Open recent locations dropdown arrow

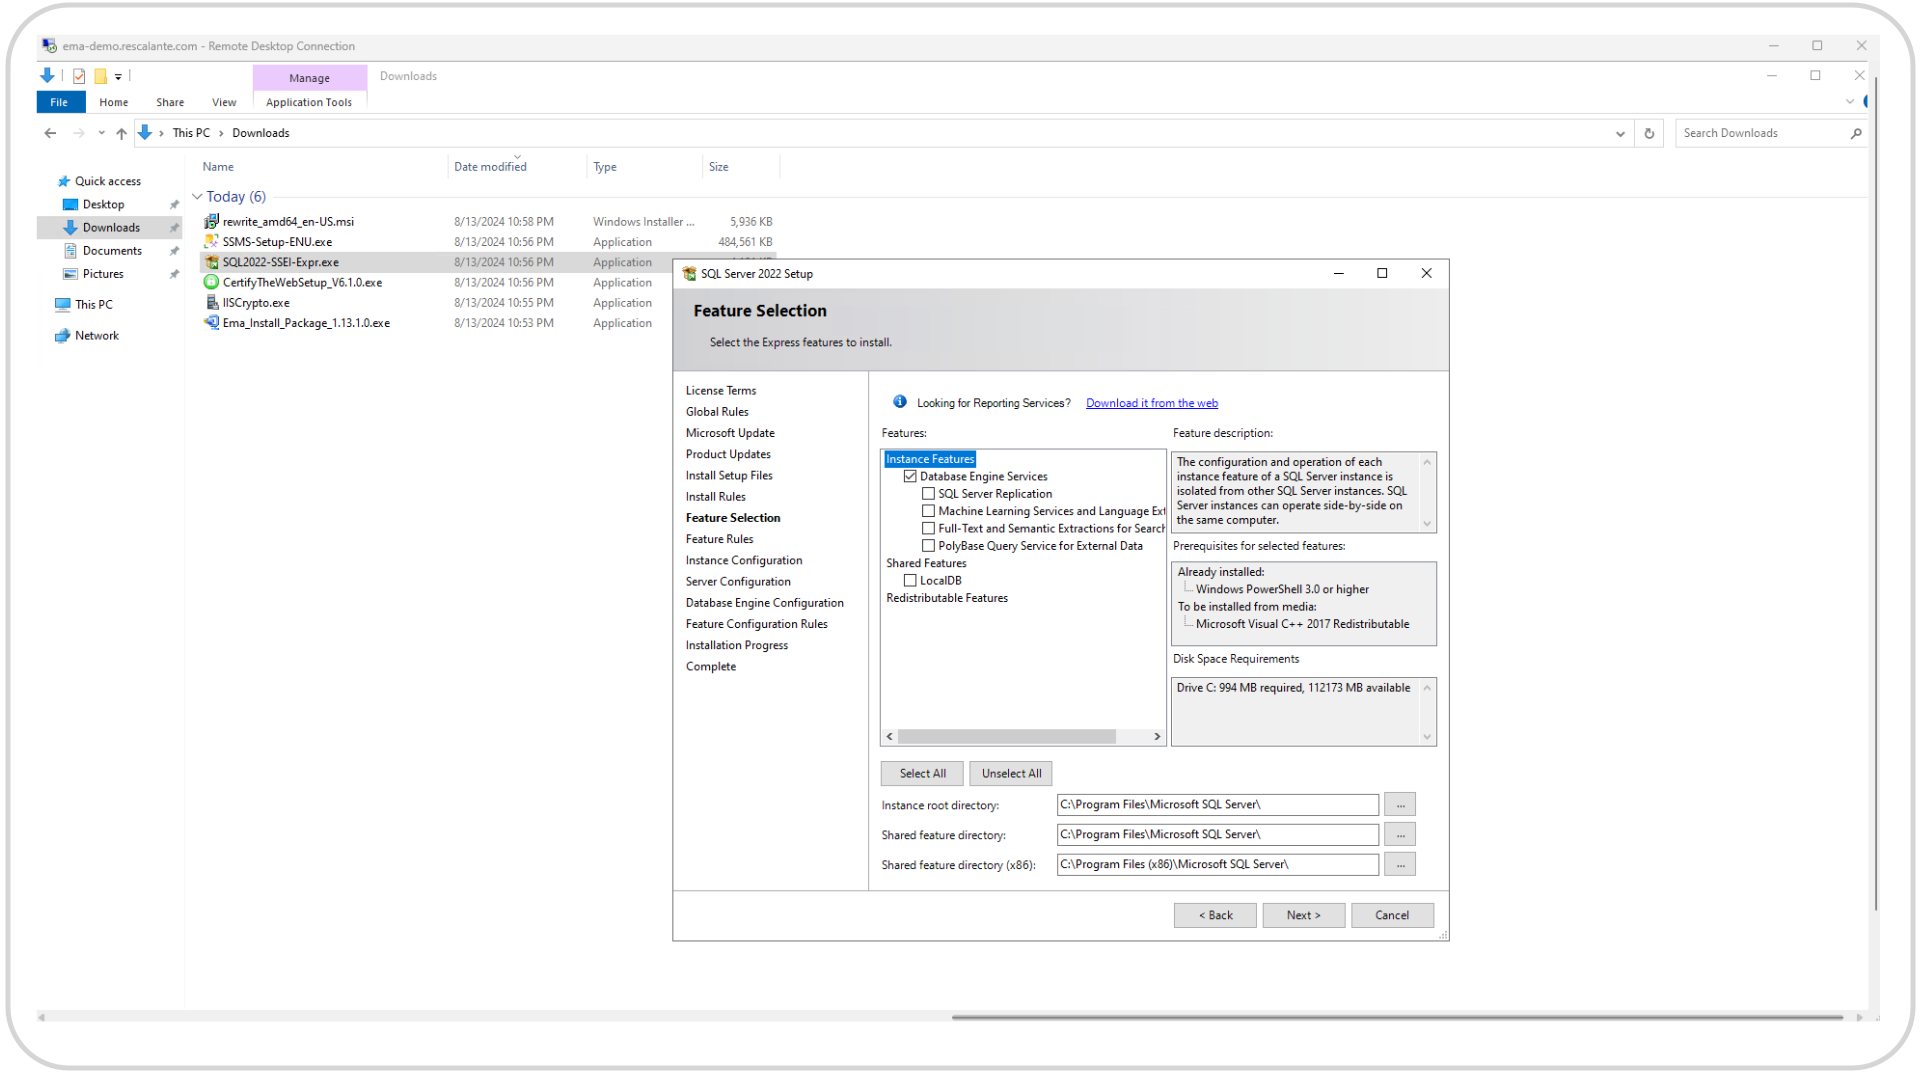(101, 133)
